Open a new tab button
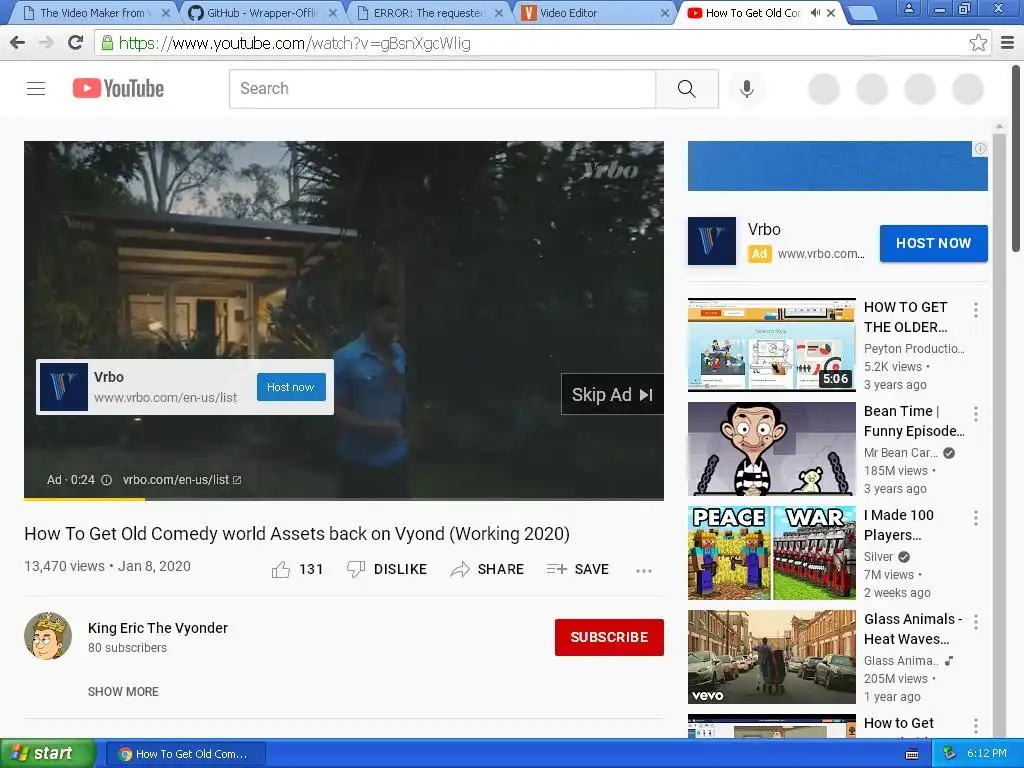Viewport: 1024px width, 768px height. click(863, 12)
